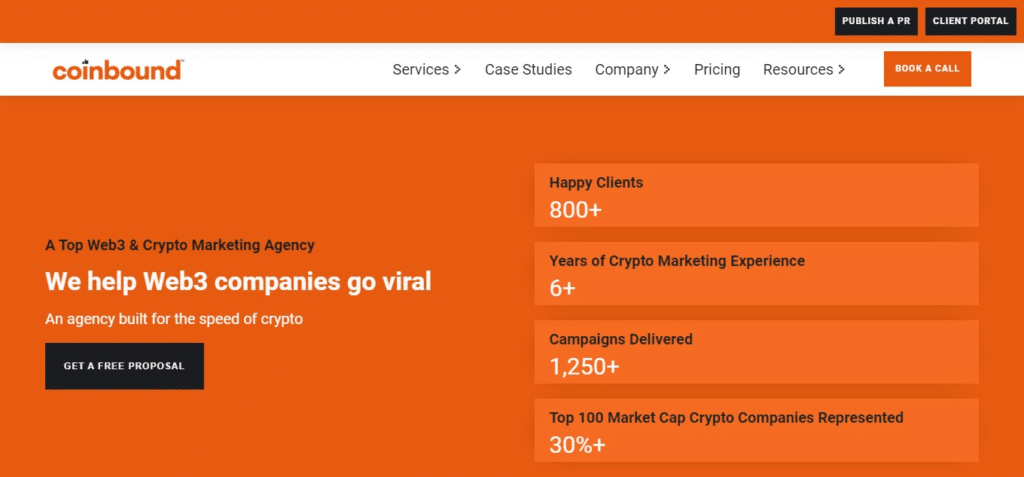Click the Publish a PR button
This screenshot has width=1024, height=477.
(x=876, y=21)
